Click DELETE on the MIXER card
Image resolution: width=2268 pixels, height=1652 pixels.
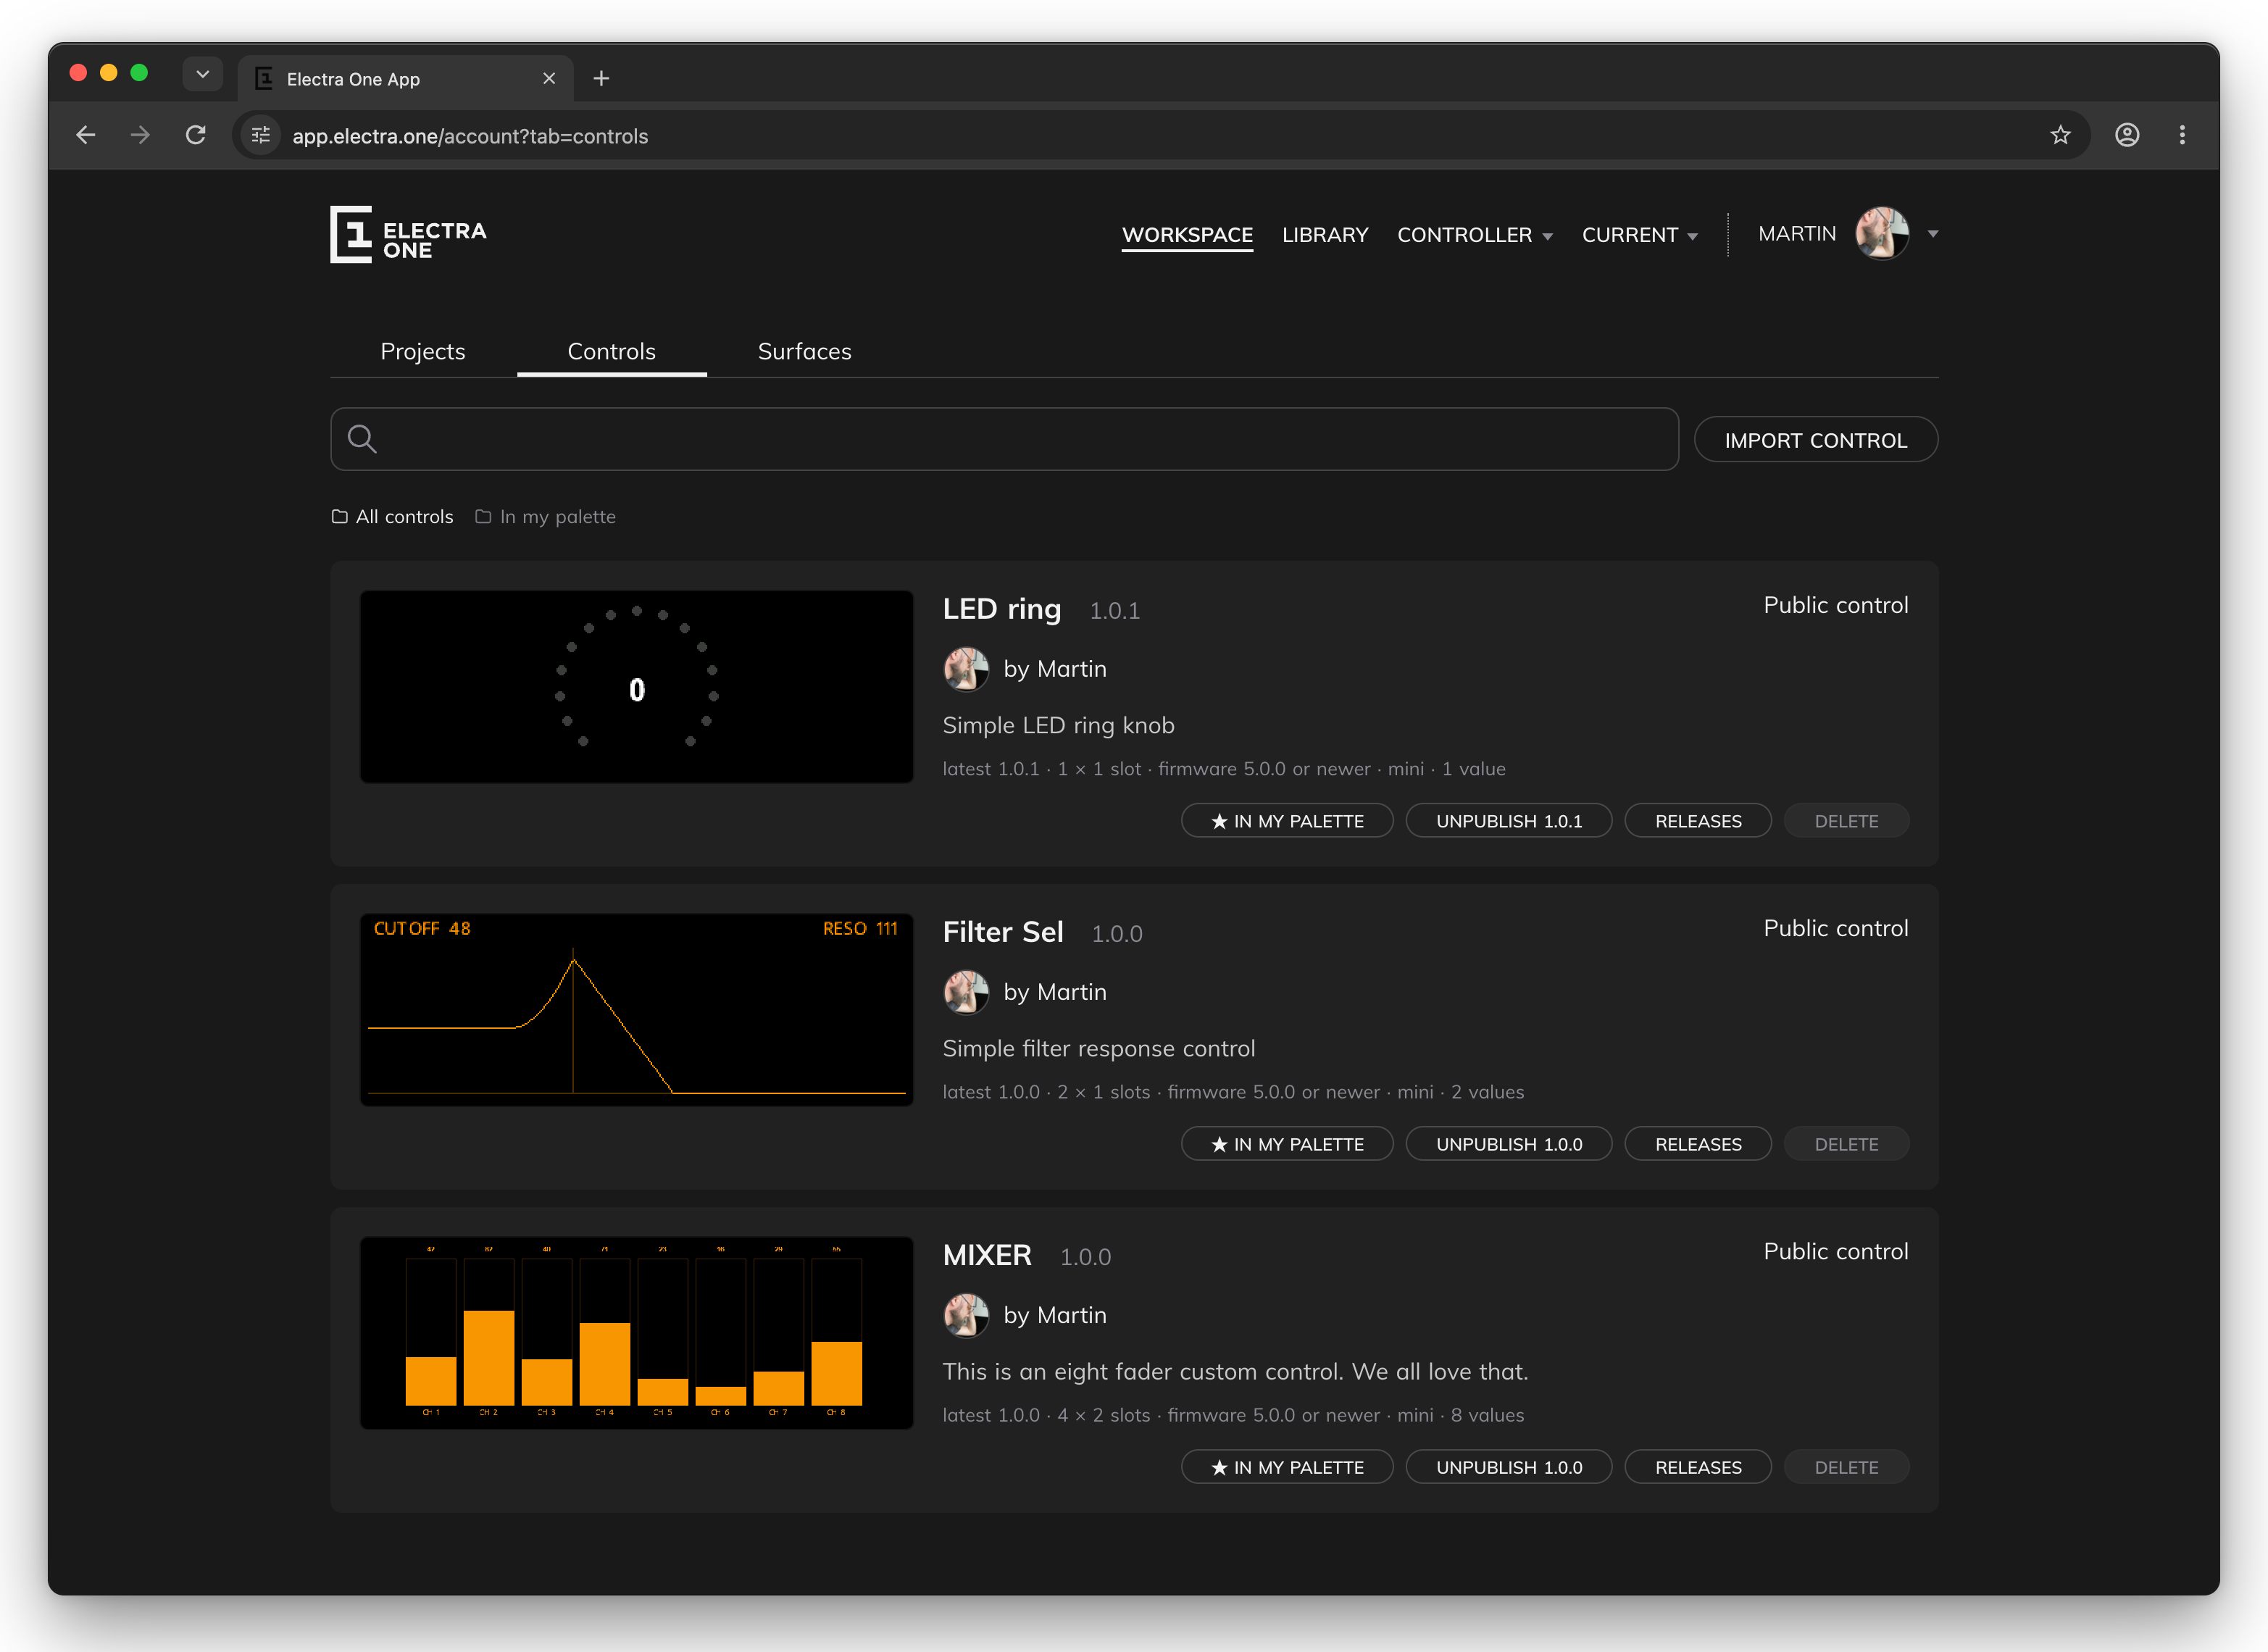1846,1467
